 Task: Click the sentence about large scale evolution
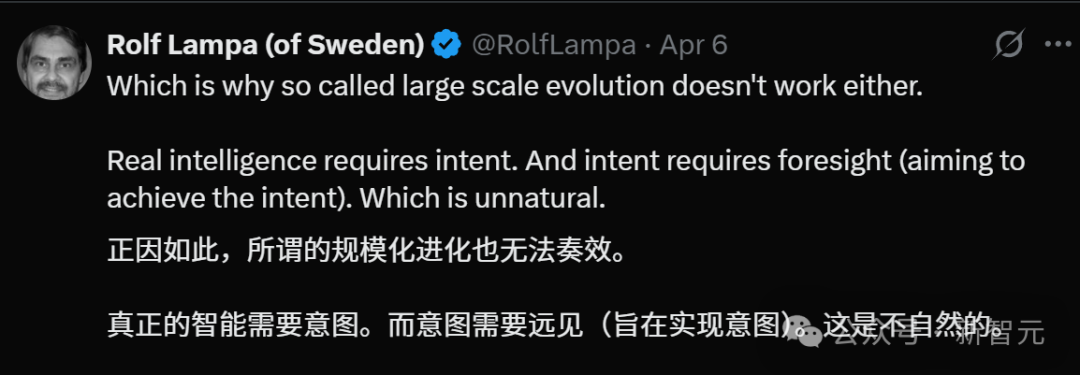[x=515, y=86]
